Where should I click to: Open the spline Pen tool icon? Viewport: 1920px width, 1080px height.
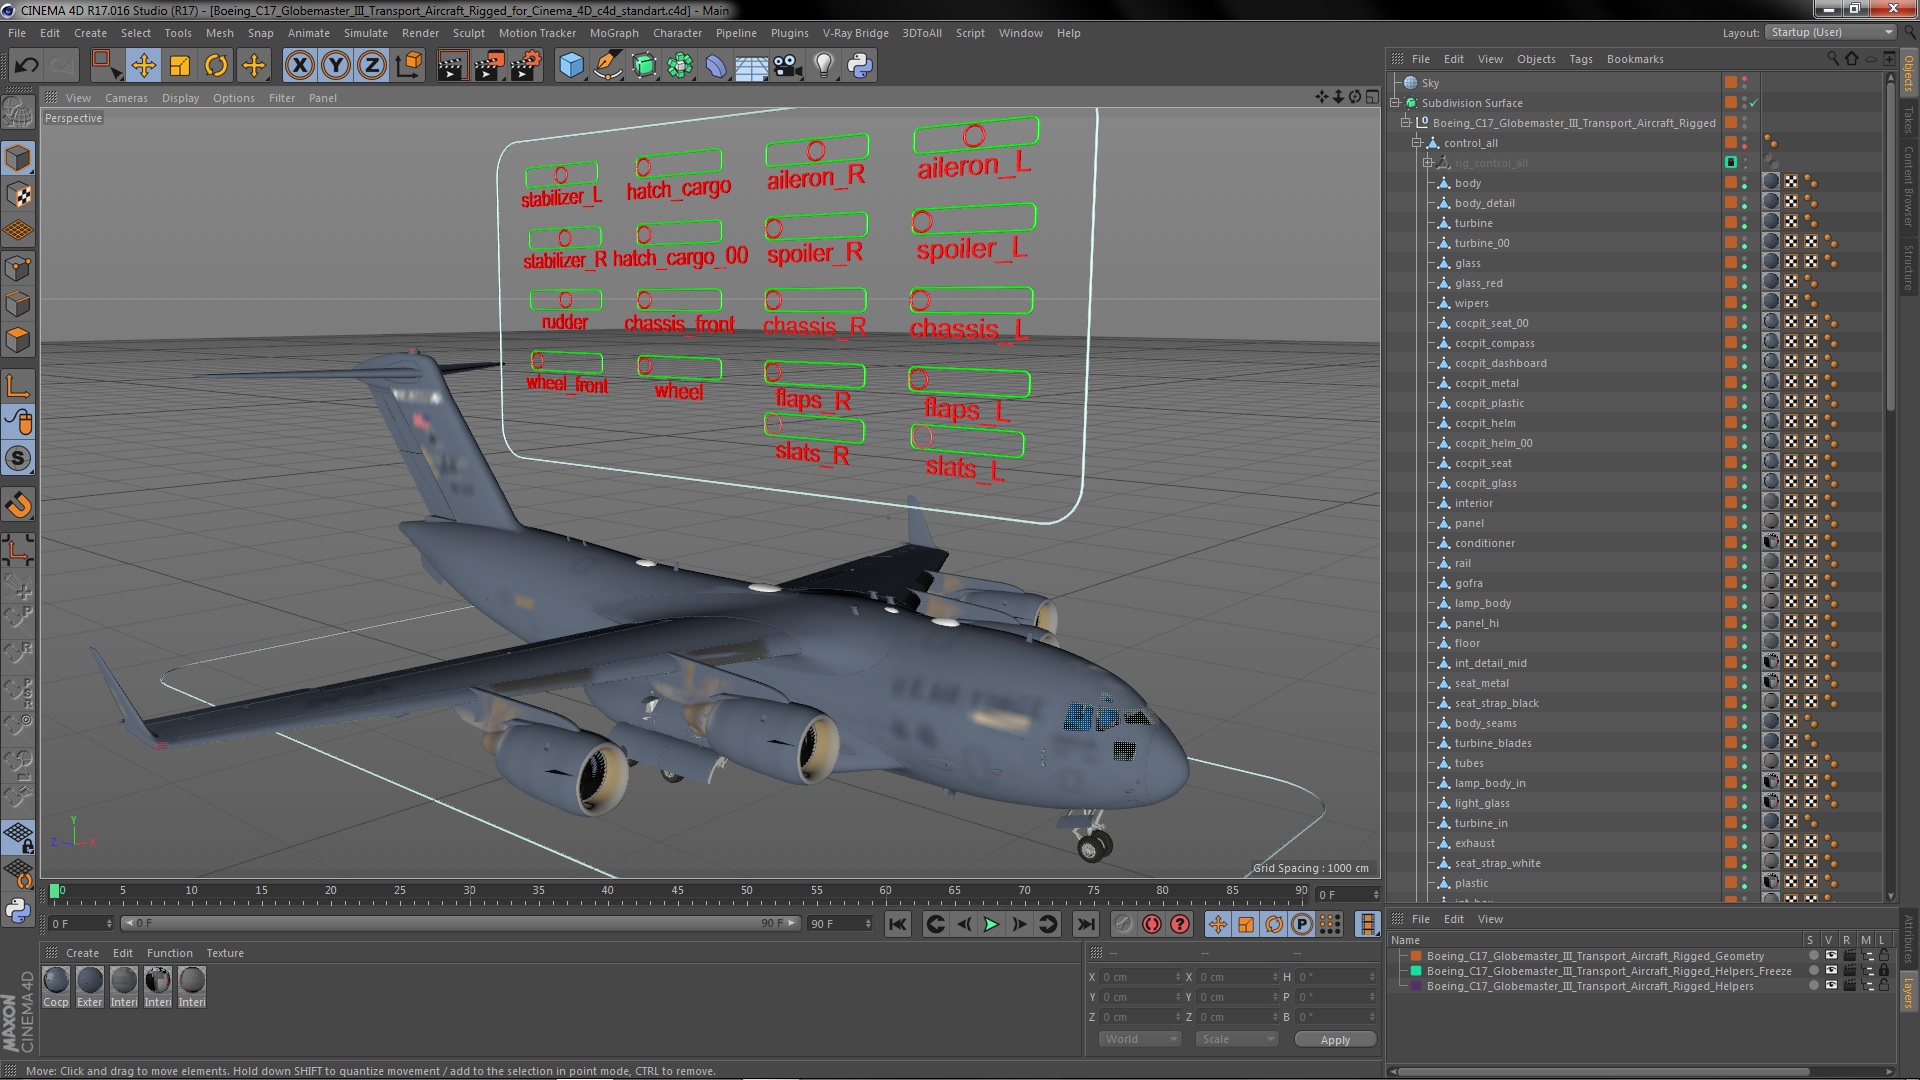tap(607, 66)
